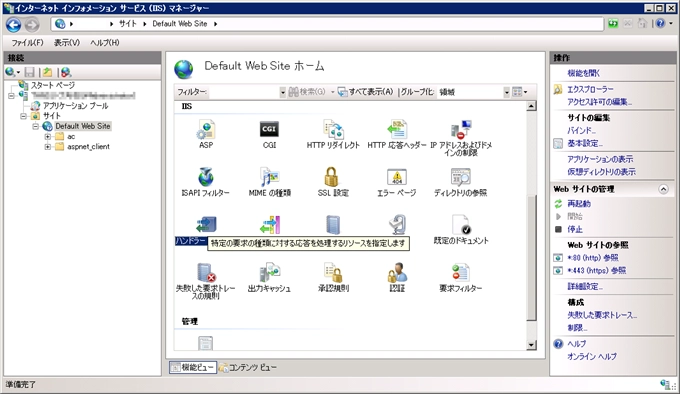This screenshot has height=394, width=680.
Task: Open the ISAPI フィルター feature
Action: (x=206, y=182)
